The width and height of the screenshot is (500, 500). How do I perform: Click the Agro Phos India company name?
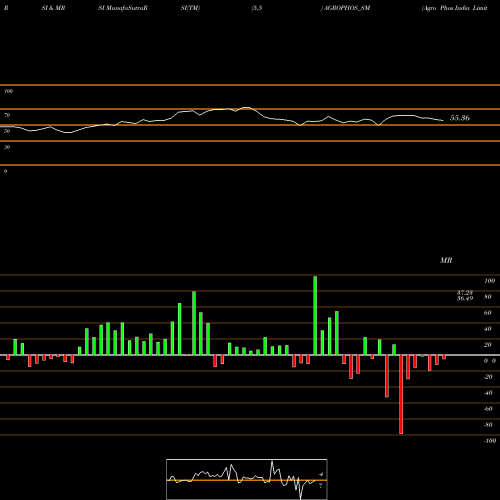point(455,8)
